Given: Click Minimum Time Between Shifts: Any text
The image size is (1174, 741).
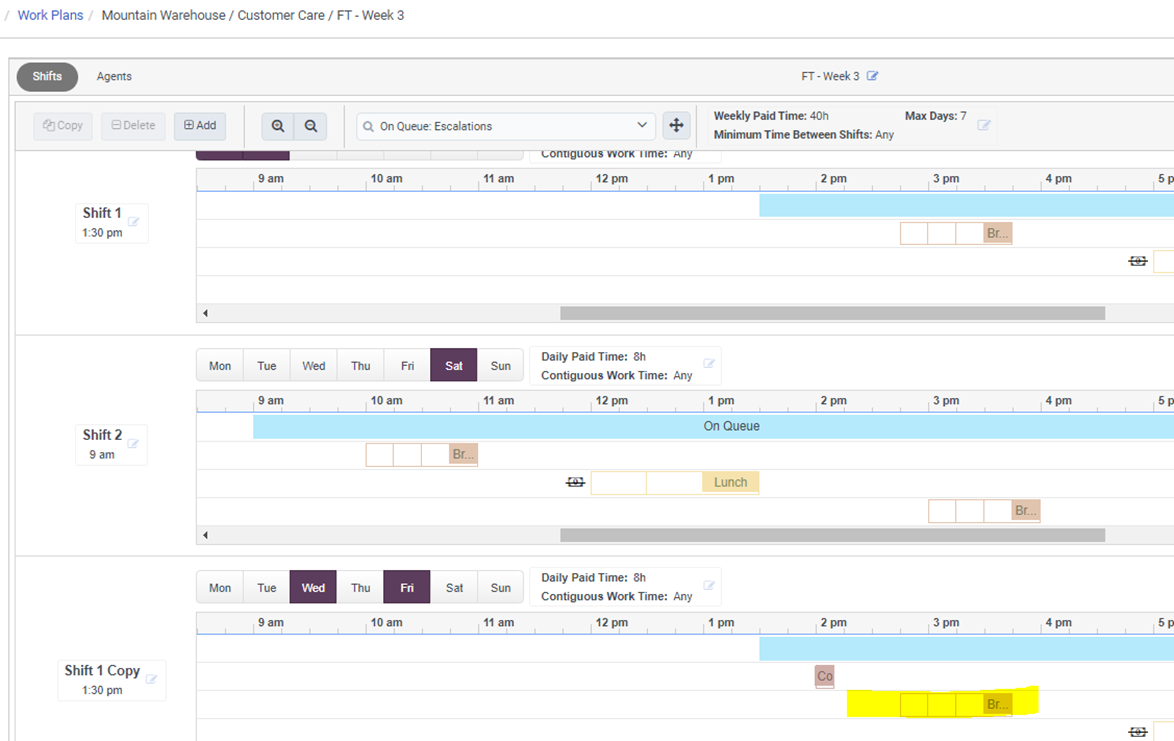Looking at the screenshot, I should (x=803, y=135).
